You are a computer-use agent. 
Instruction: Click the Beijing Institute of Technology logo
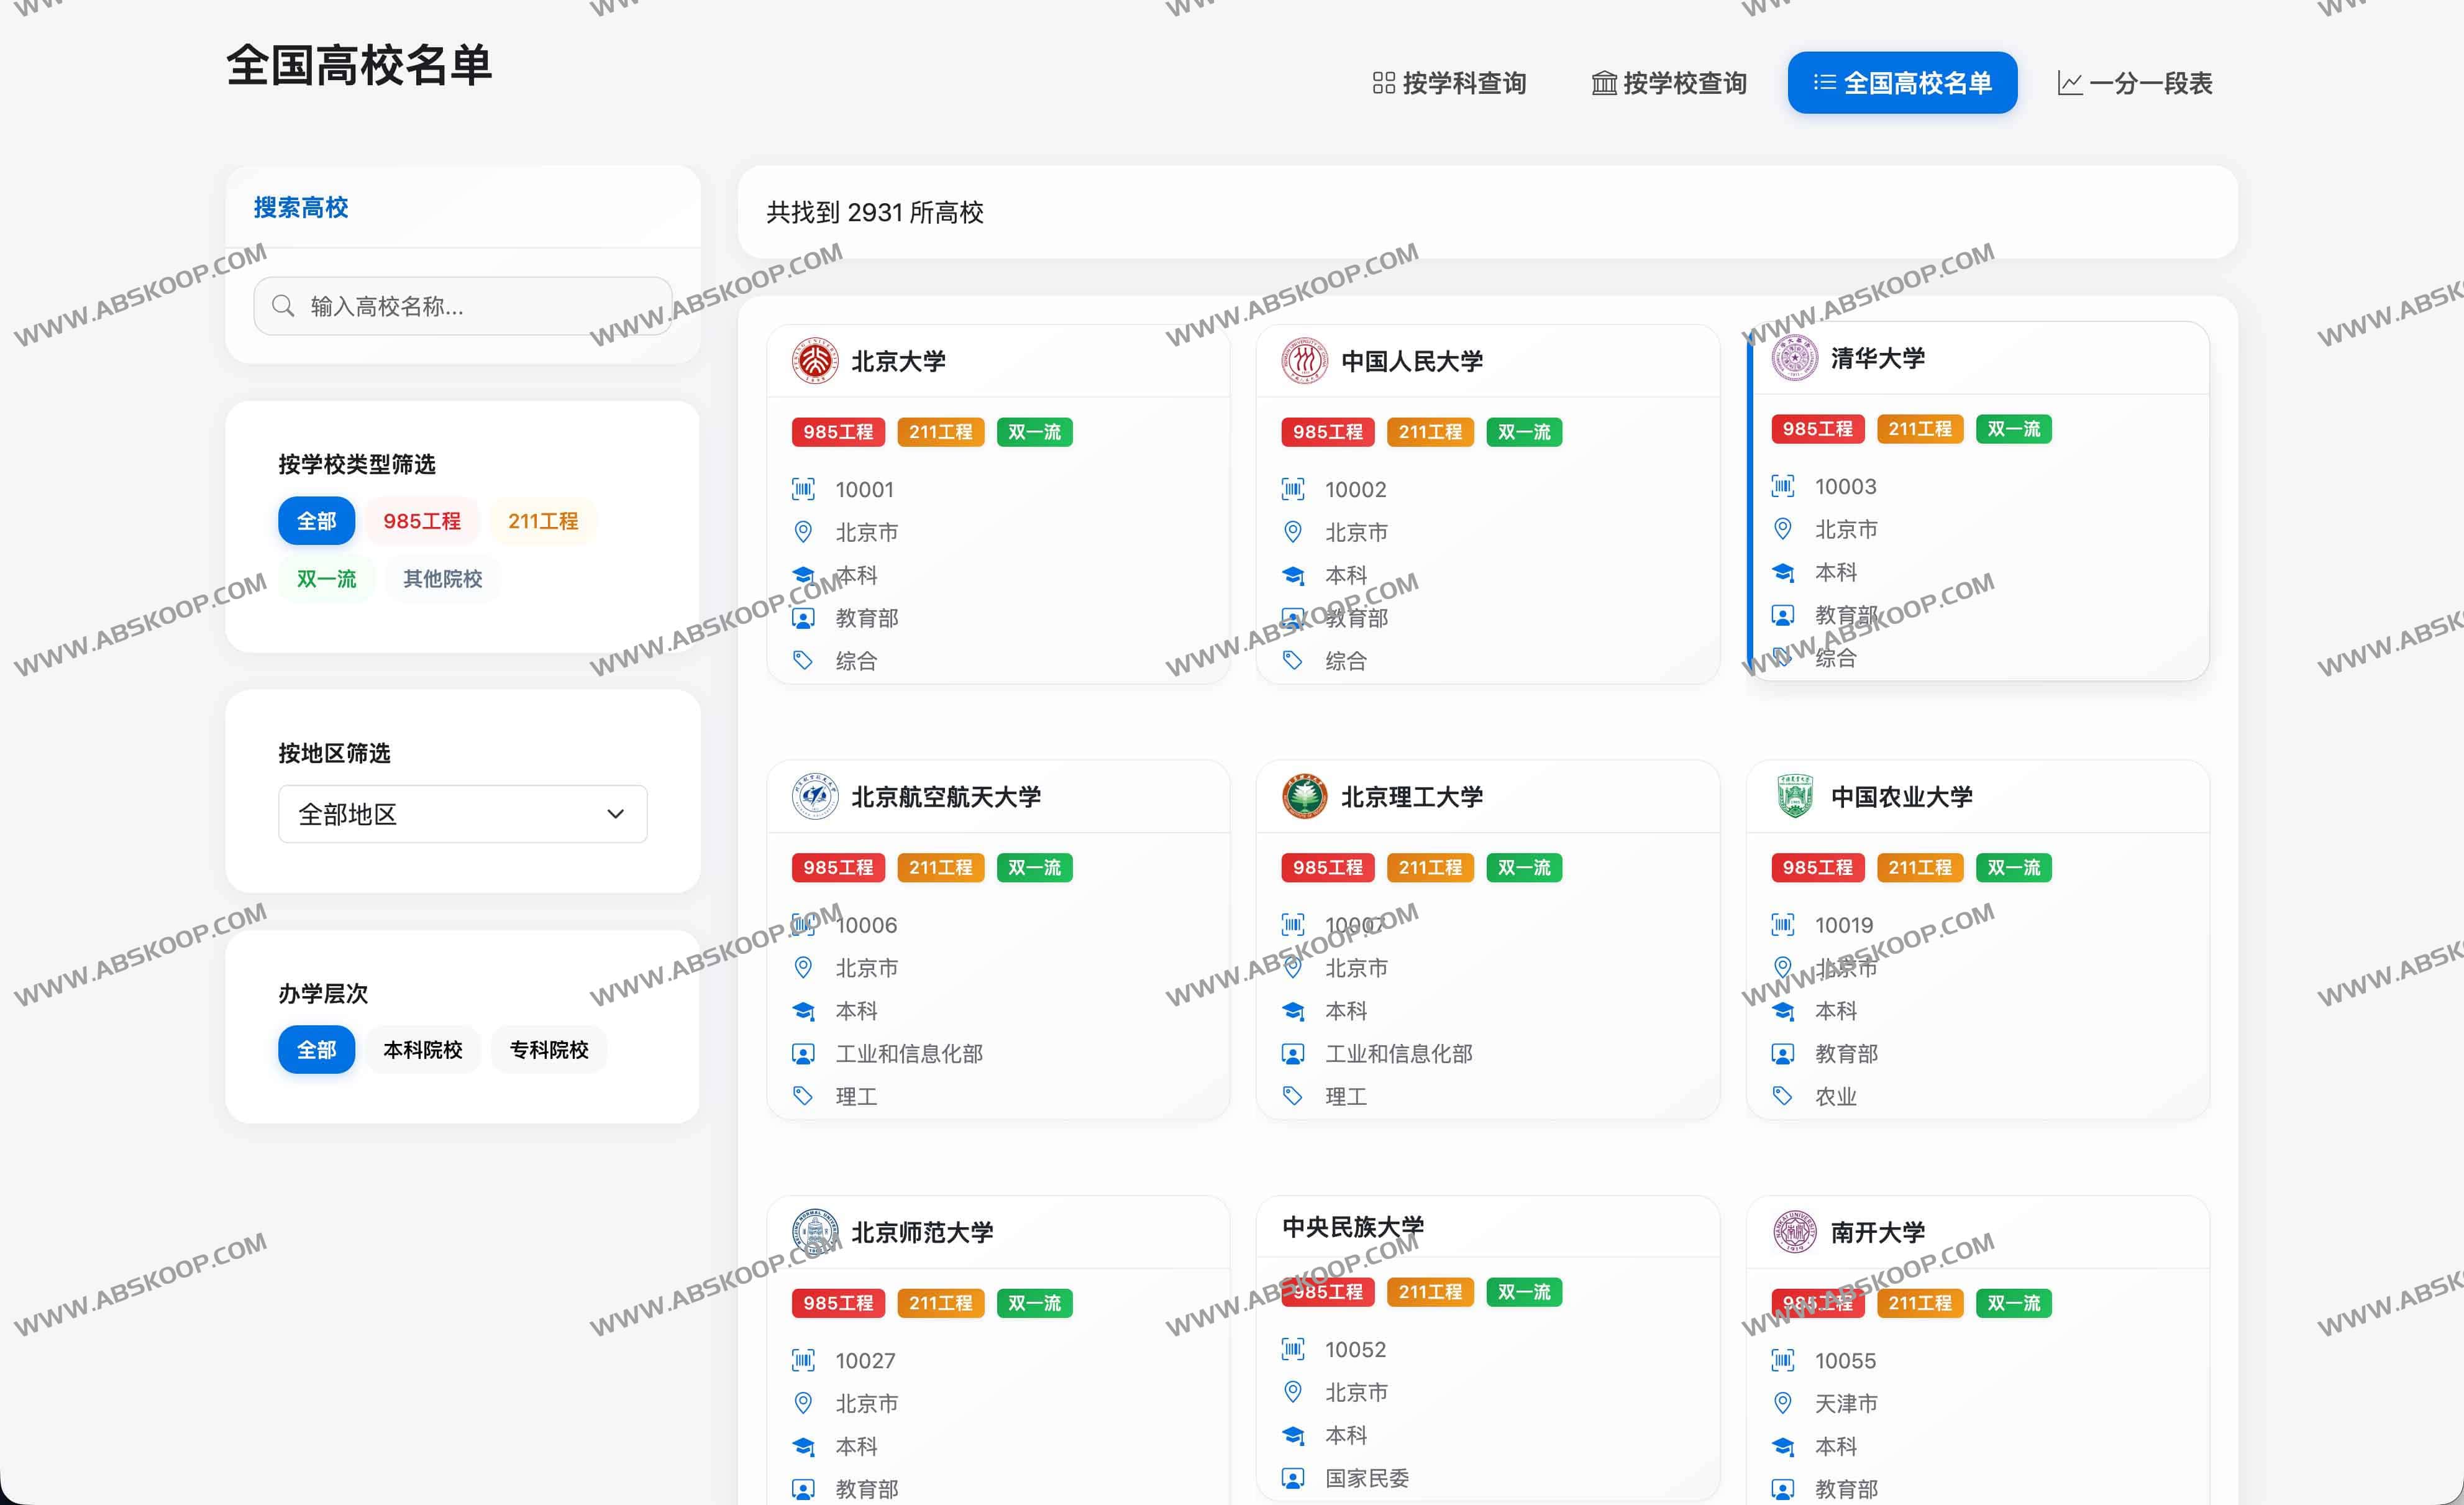point(1304,797)
